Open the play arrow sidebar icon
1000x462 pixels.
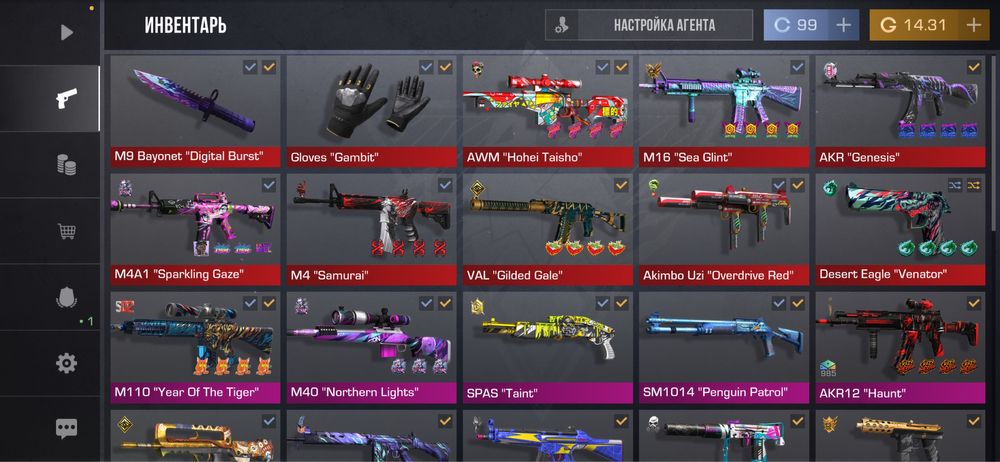(66, 32)
